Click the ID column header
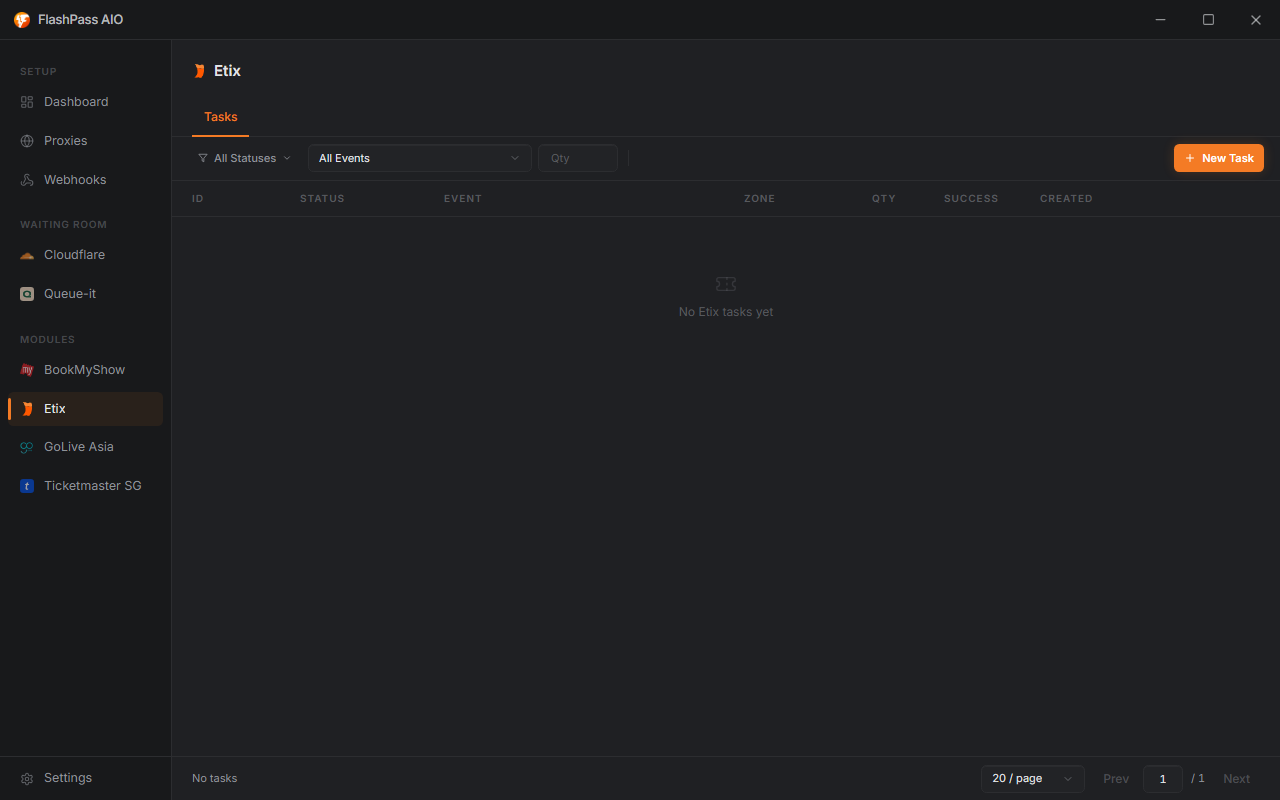Viewport: 1280px width, 800px height. pos(198,199)
